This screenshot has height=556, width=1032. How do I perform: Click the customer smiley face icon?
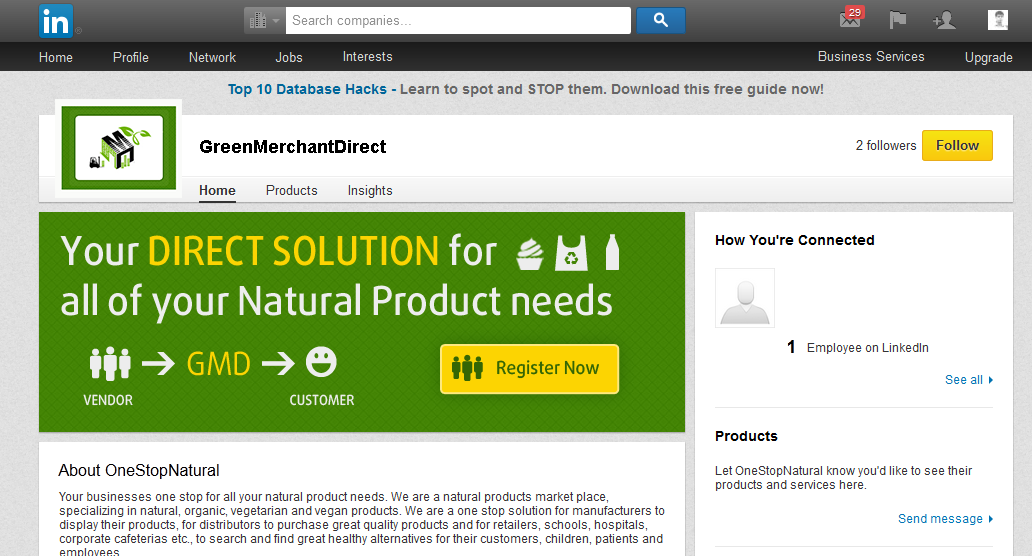pyautogui.click(x=321, y=362)
